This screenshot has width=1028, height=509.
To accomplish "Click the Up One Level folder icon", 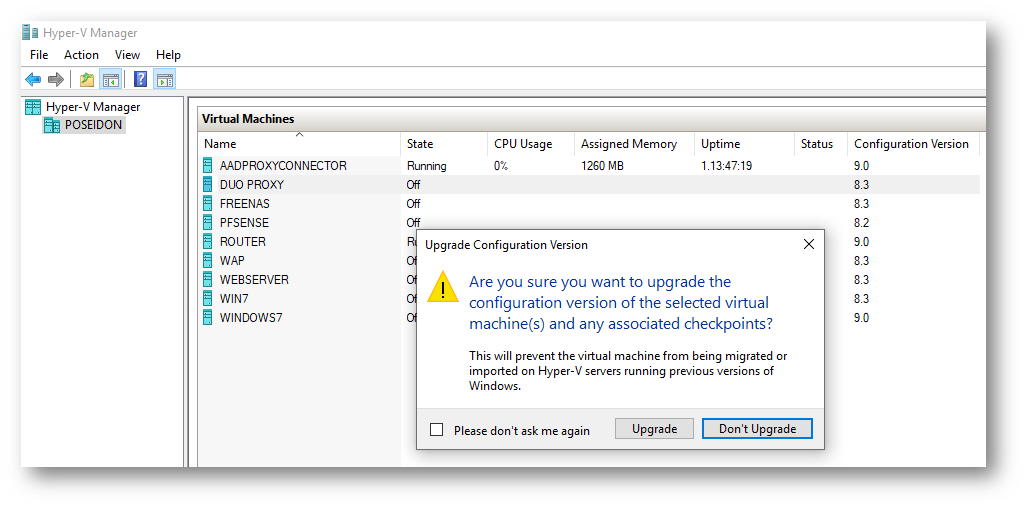I will point(87,80).
